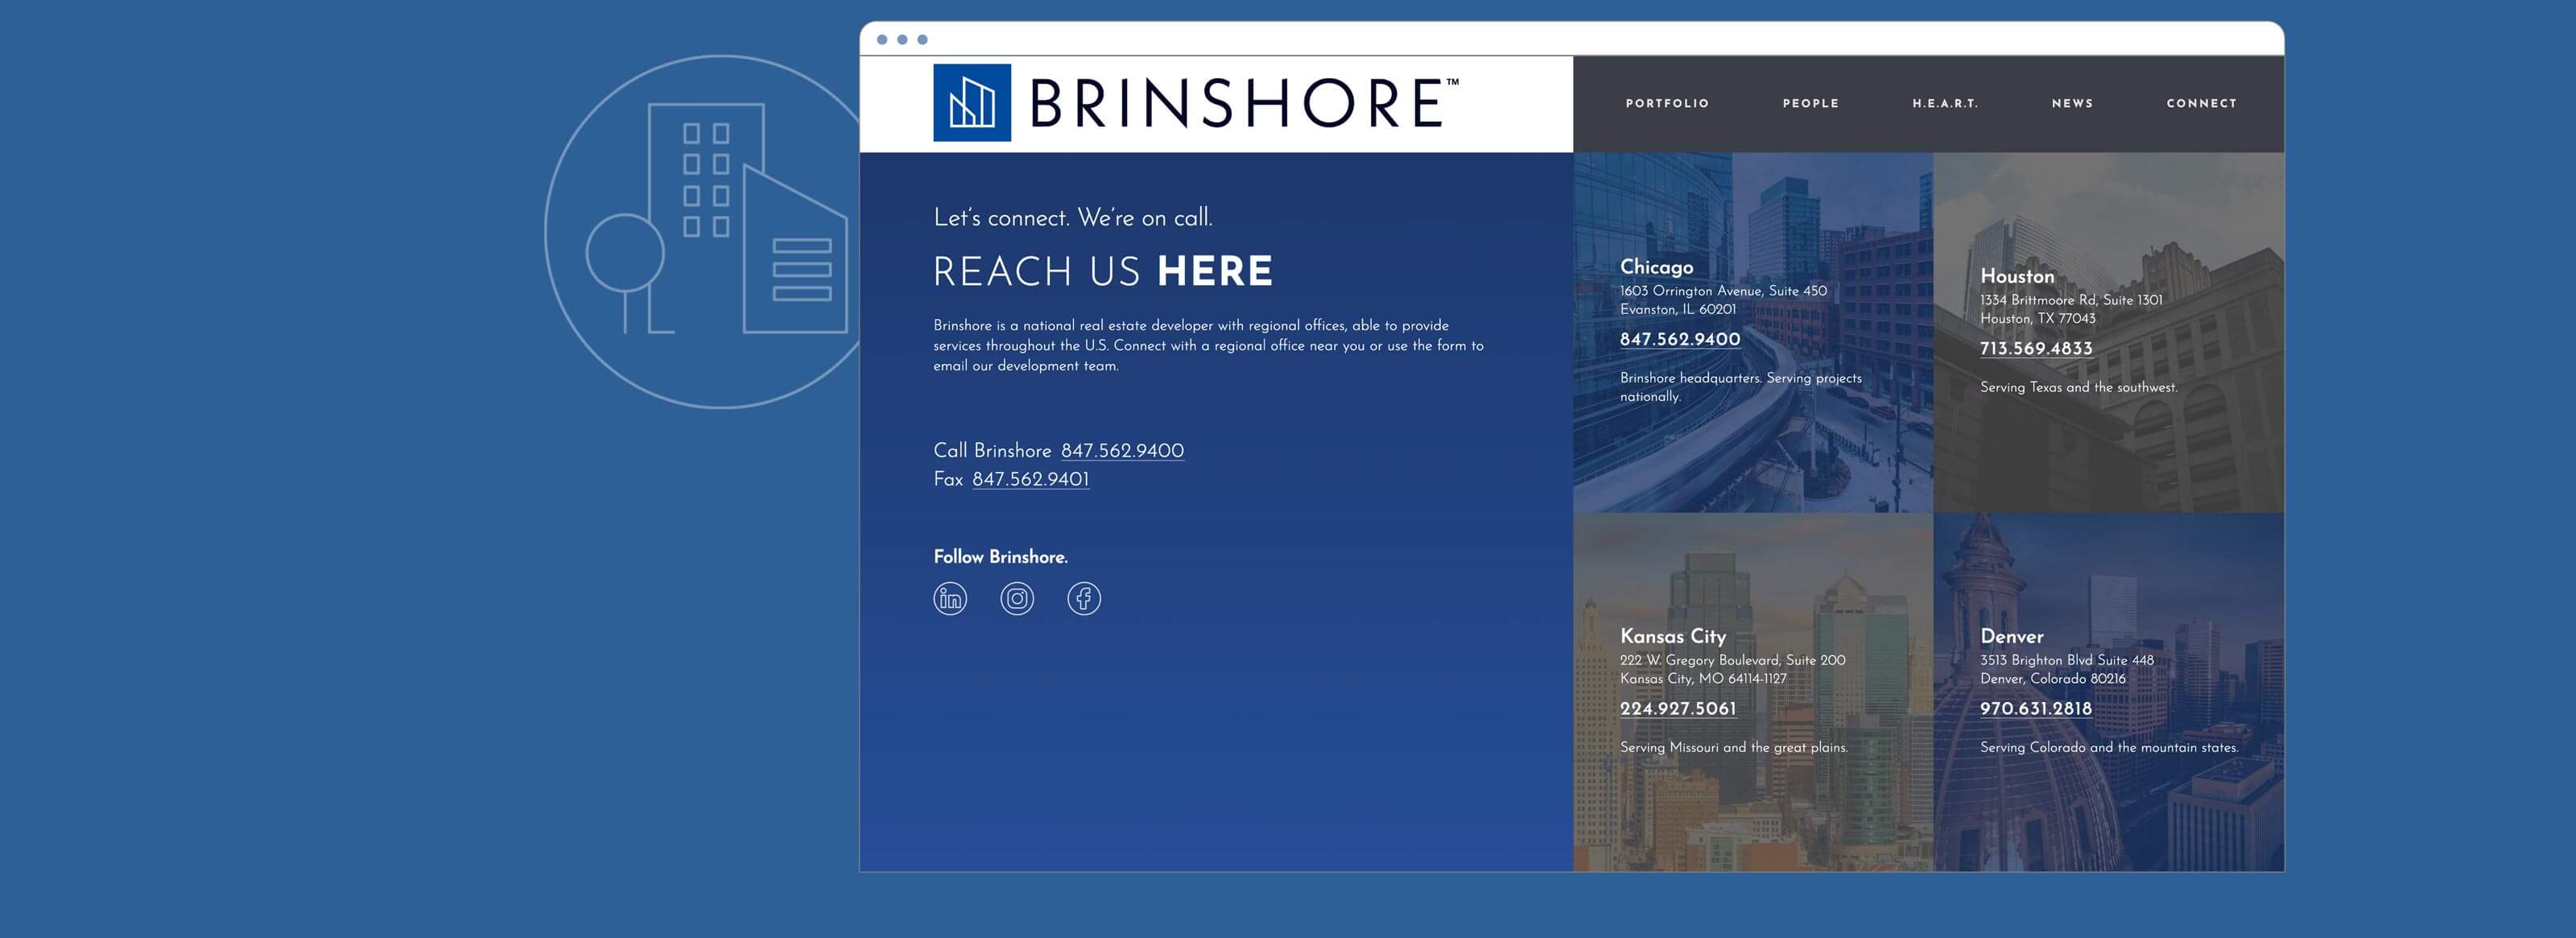Viewport: 2576px width, 938px height.
Task: Click Denver office phone 970.631.2818
Action: pyautogui.click(x=2036, y=709)
